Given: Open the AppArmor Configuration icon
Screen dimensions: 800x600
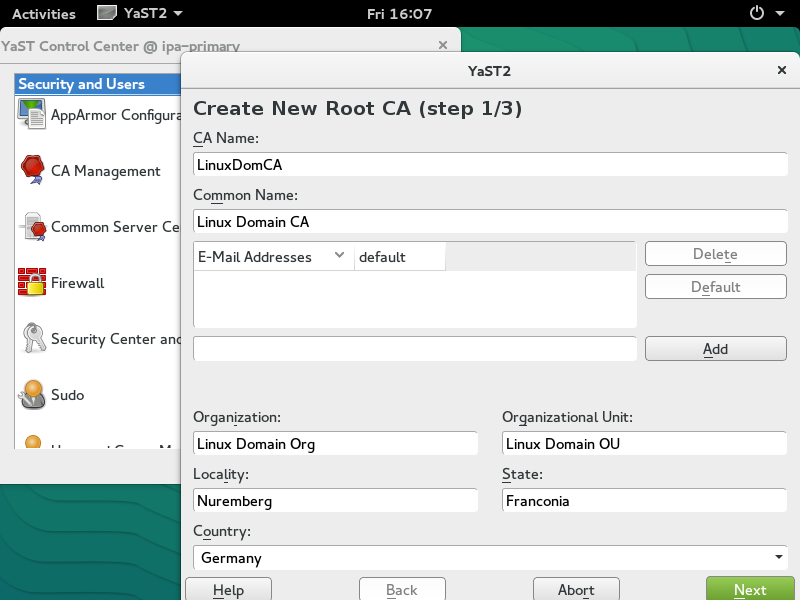Looking at the screenshot, I should coord(32,114).
